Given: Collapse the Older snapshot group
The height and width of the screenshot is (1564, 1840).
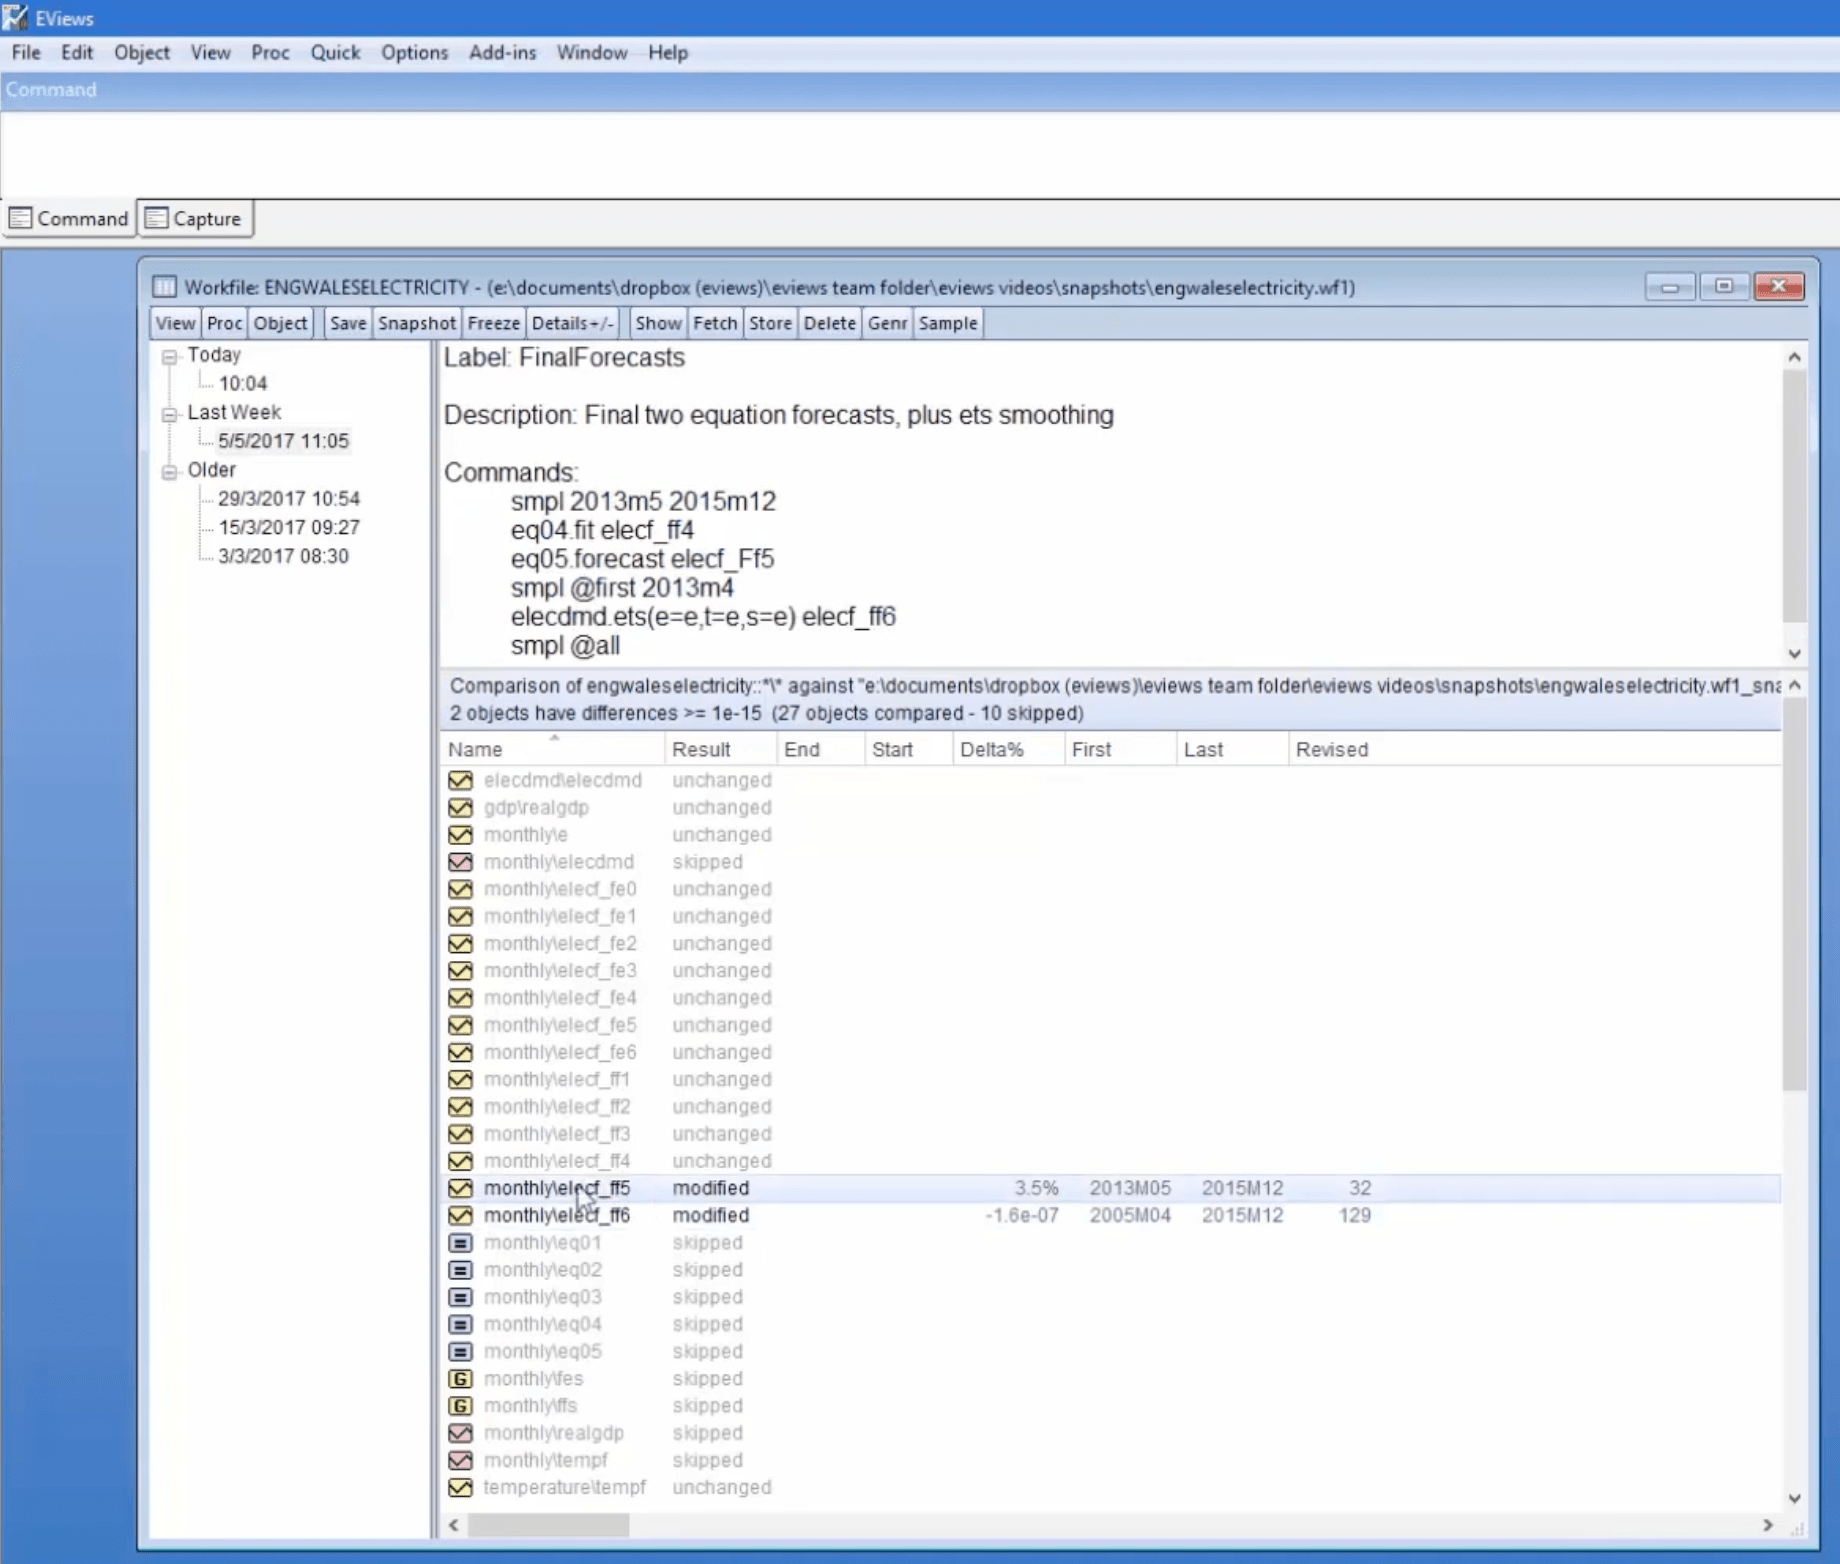Looking at the screenshot, I should pyautogui.click(x=170, y=471).
